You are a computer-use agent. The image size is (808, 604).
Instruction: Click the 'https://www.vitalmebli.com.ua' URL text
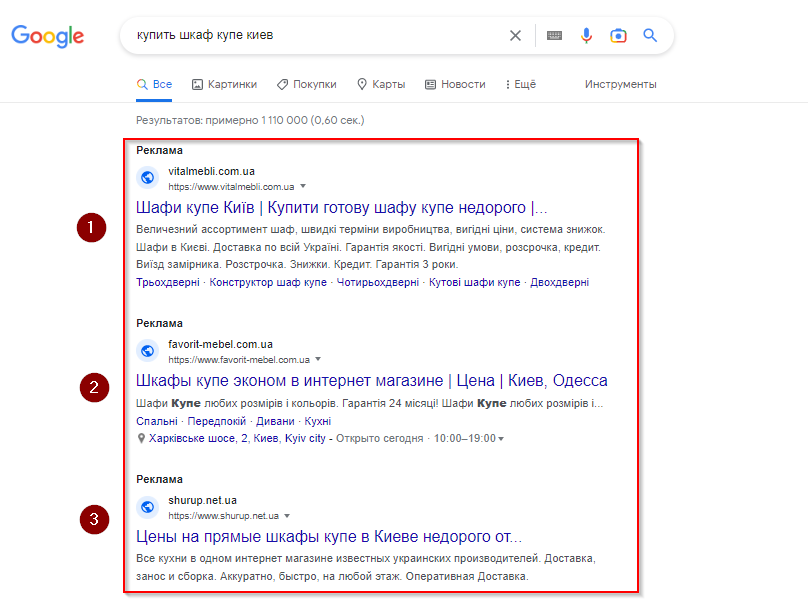tap(231, 187)
